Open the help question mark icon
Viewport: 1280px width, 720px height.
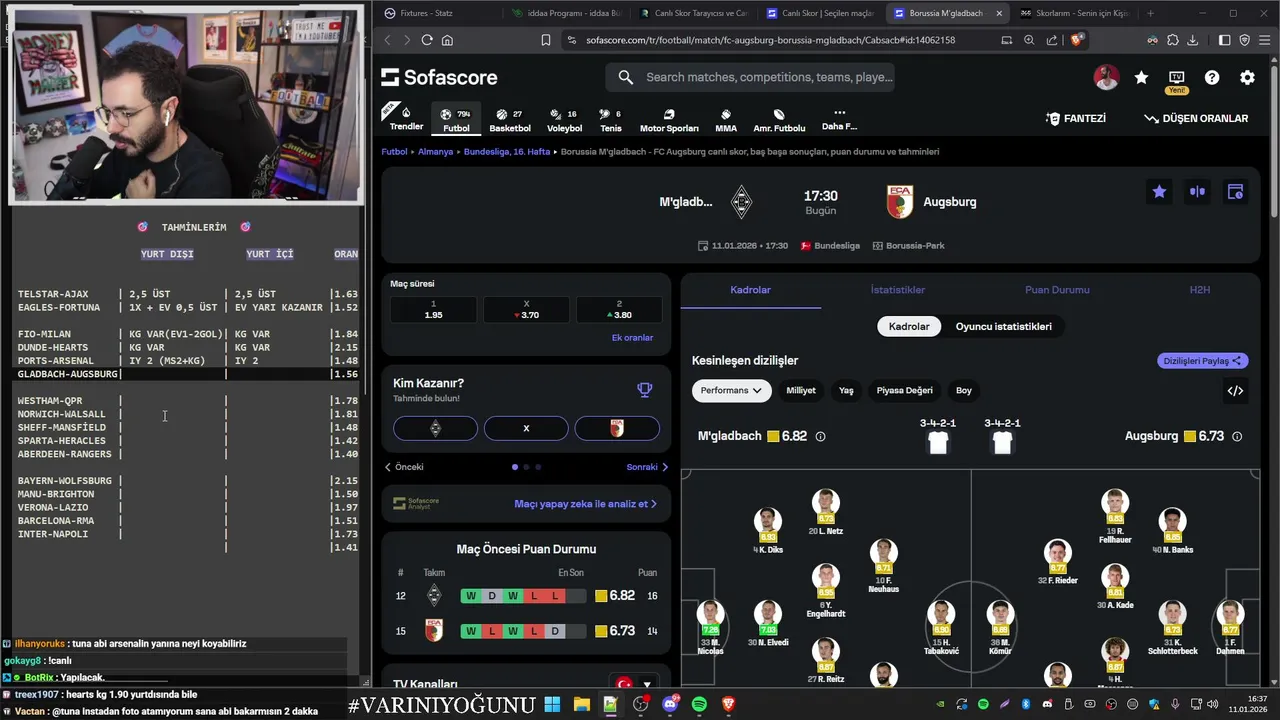[1212, 77]
